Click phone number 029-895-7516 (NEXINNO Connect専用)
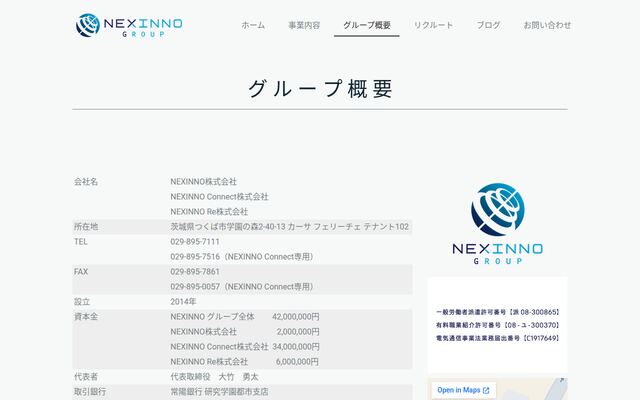 tap(242, 257)
